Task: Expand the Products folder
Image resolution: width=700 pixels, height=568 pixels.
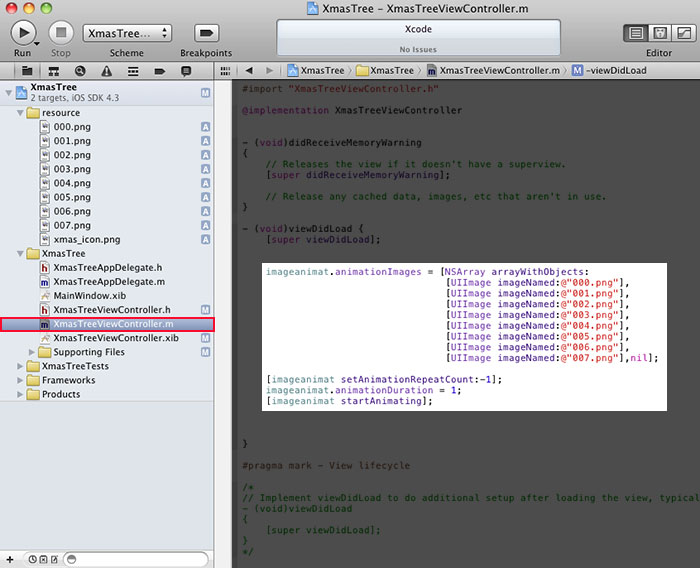Action: pos(20,394)
